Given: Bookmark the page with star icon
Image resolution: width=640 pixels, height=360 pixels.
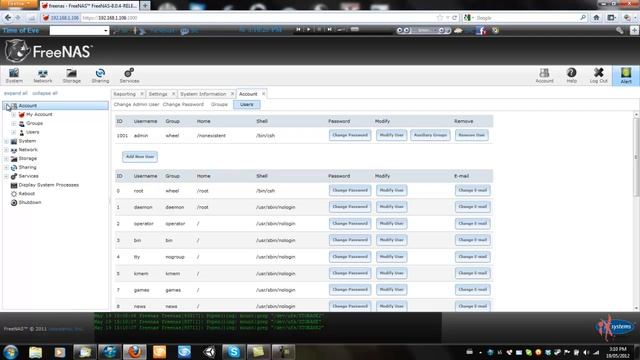Looking at the screenshot, I should [x=440, y=18].
